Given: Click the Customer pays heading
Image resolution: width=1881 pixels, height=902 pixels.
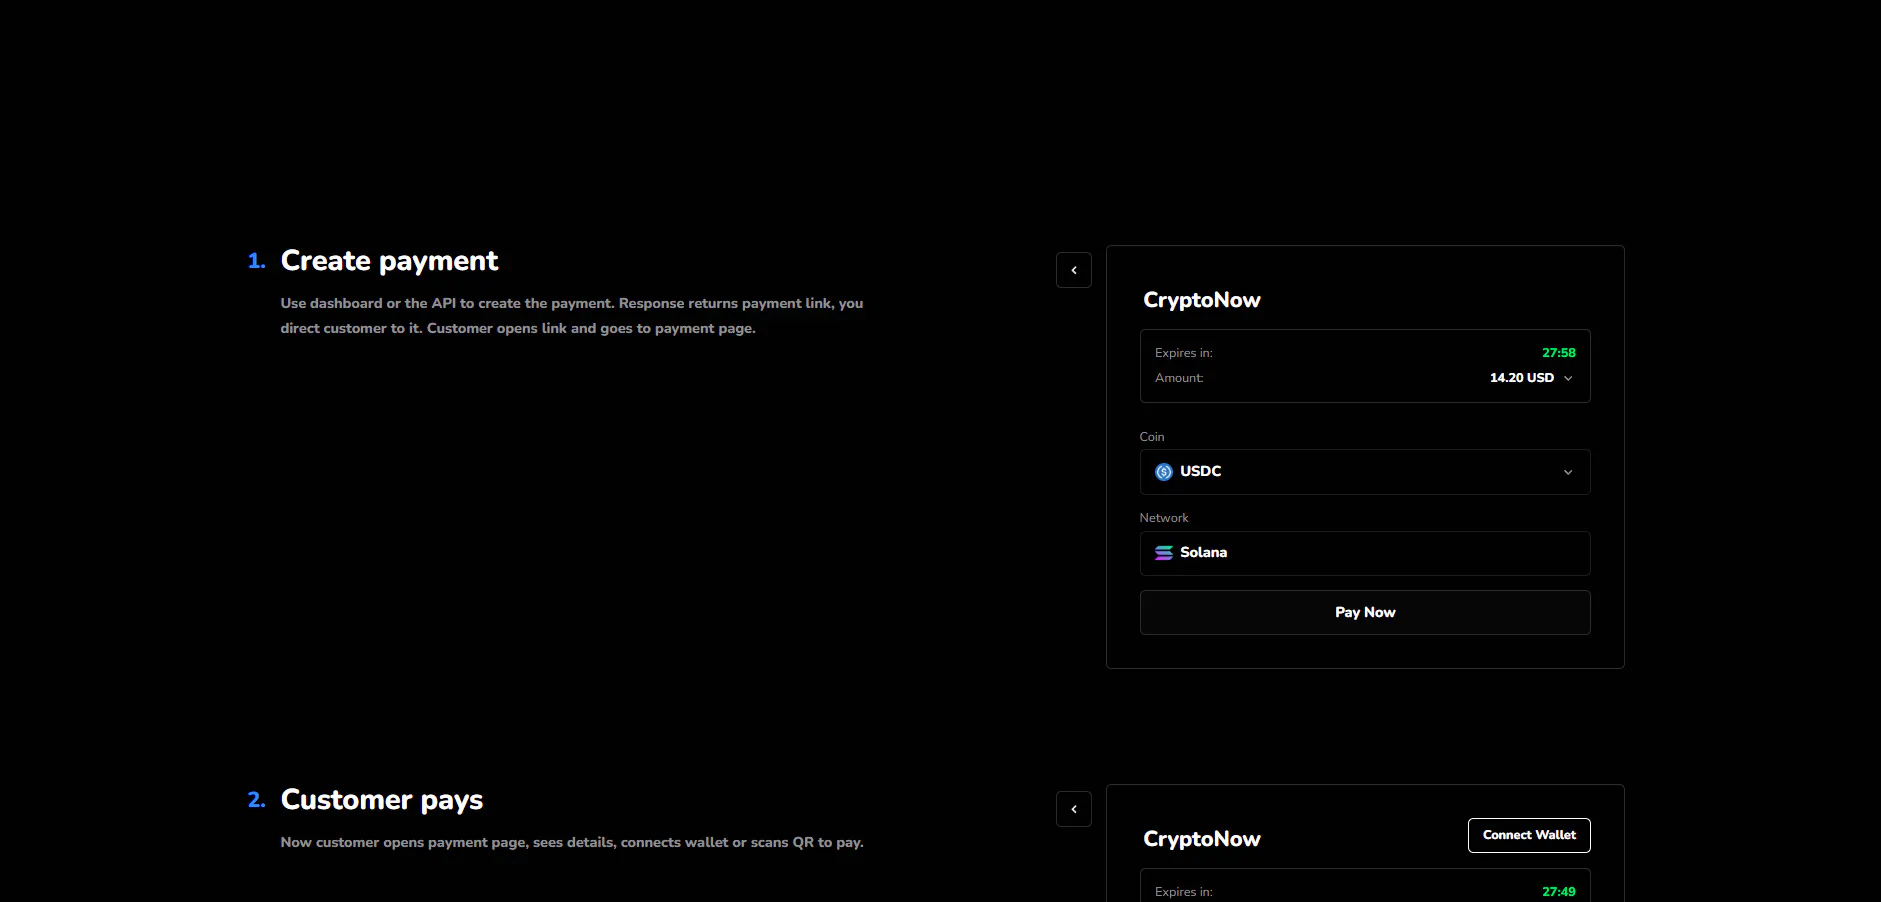Looking at the screenshot, I should (x=381, y=800).
